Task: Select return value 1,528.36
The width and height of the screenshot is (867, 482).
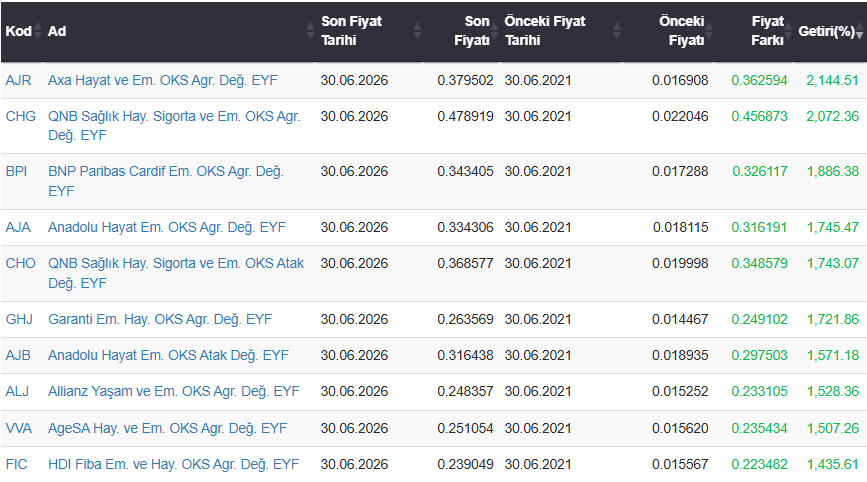Action: pyautogui.click(x=833, y=391)
